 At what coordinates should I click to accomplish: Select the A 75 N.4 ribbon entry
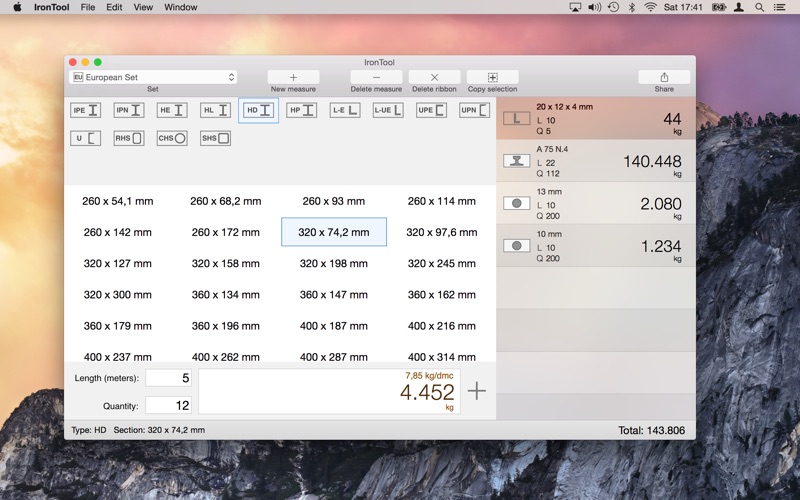[596, 161]
